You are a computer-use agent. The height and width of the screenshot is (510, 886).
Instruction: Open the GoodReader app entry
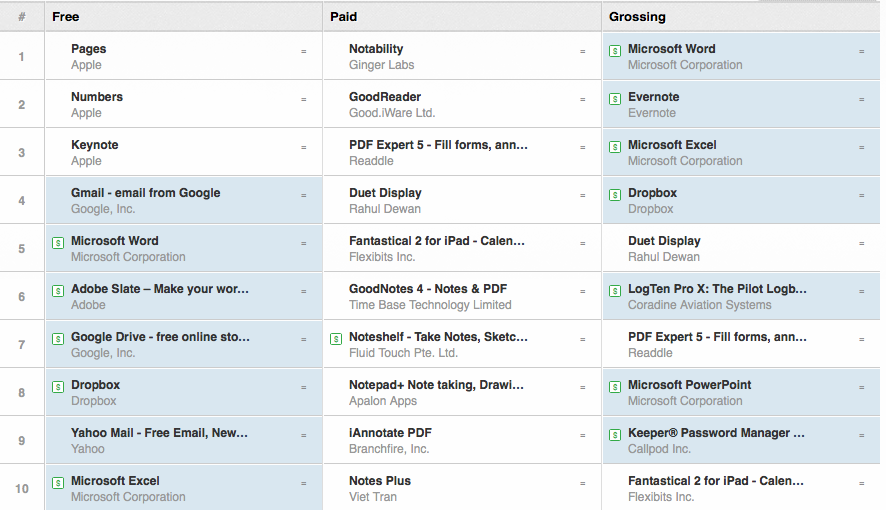pos(385,97)
